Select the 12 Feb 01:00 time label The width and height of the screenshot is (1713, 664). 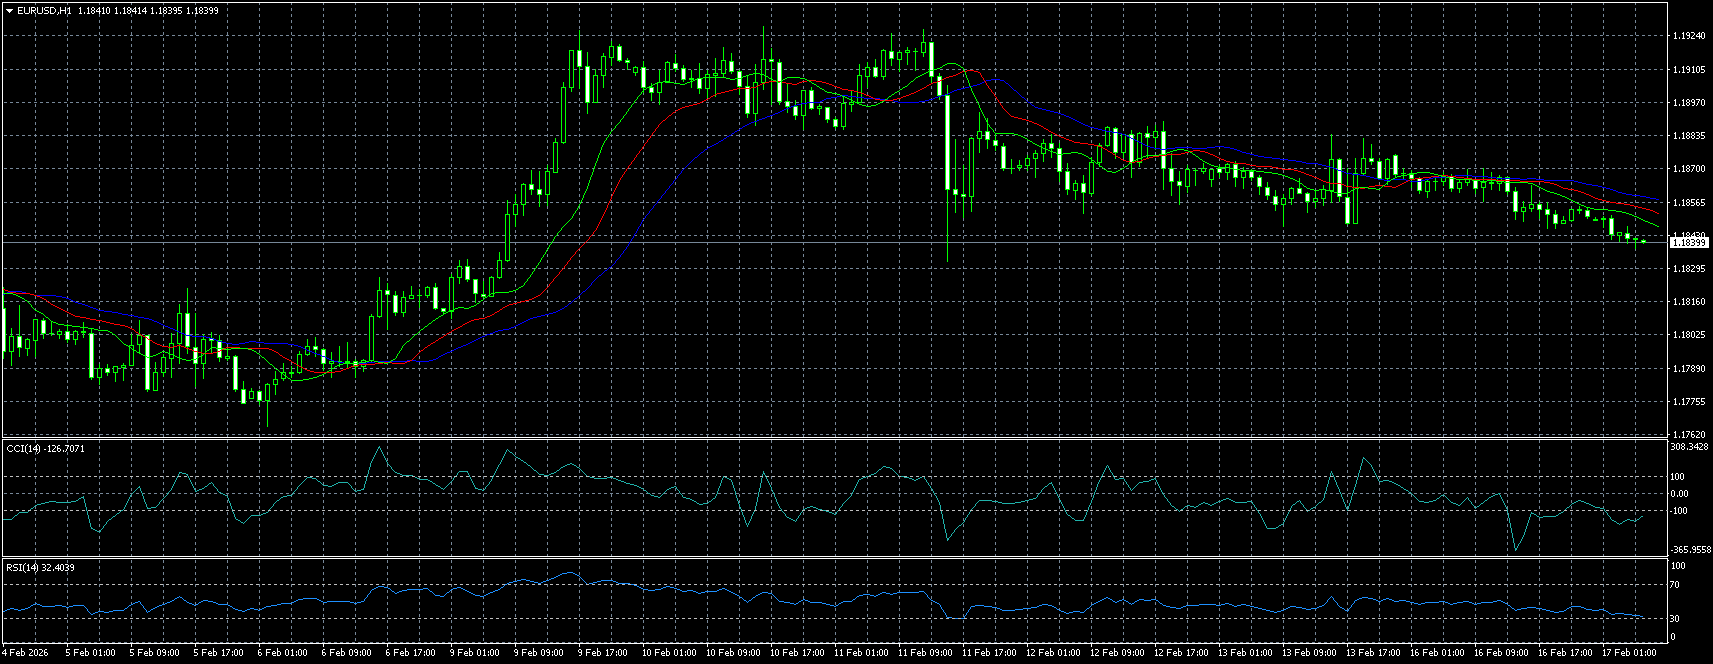tap(1053, 653)
